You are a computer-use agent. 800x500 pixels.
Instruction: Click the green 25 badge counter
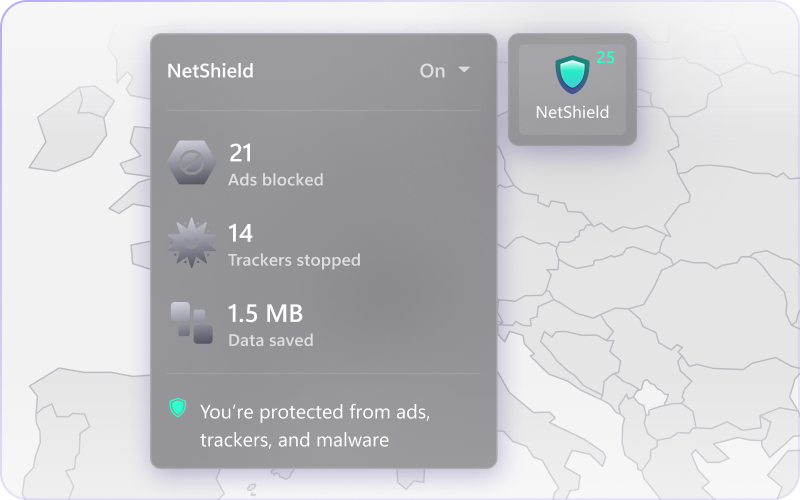(605, 58)
